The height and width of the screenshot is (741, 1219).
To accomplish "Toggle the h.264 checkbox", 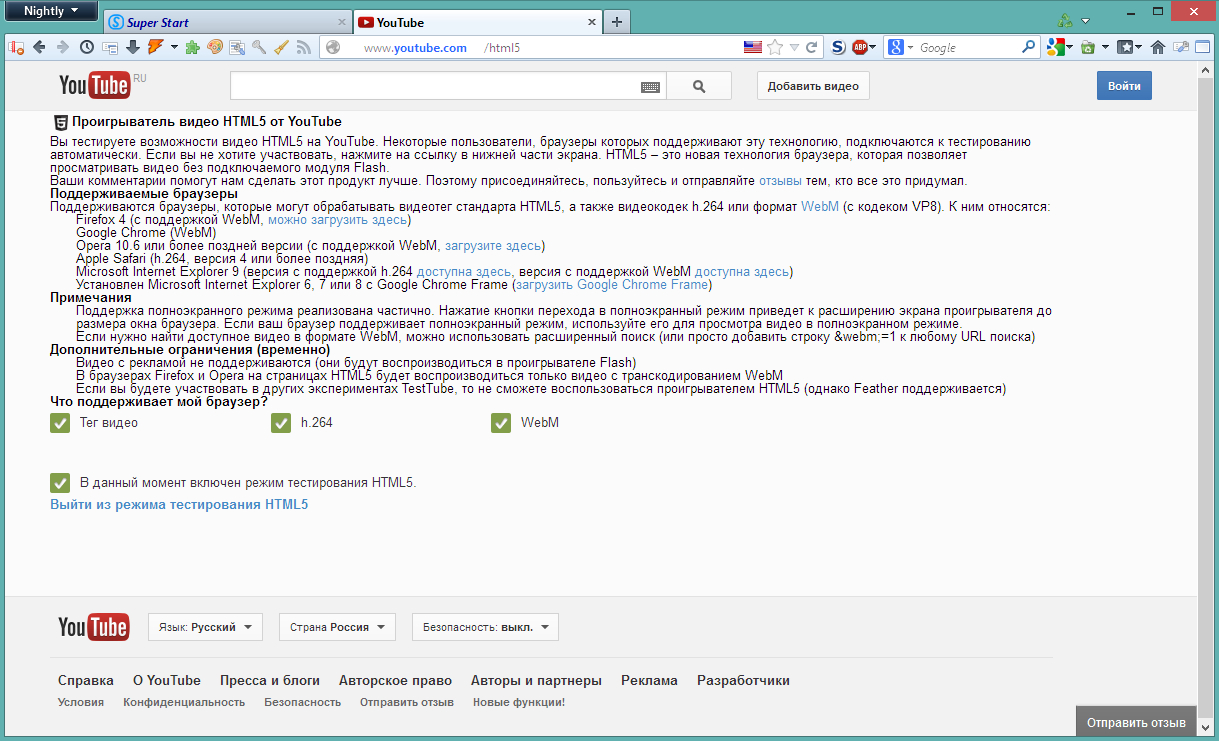I will click(x=281, y=424).
